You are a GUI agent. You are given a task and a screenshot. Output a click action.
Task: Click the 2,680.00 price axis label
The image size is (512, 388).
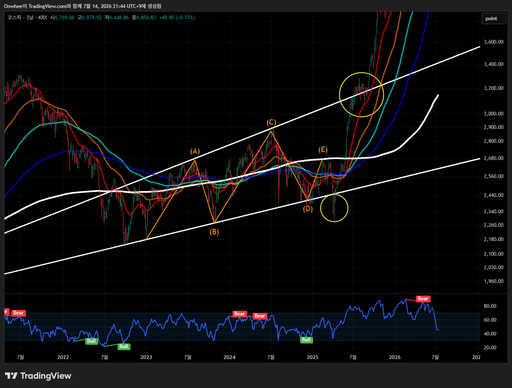pos(494,158)
